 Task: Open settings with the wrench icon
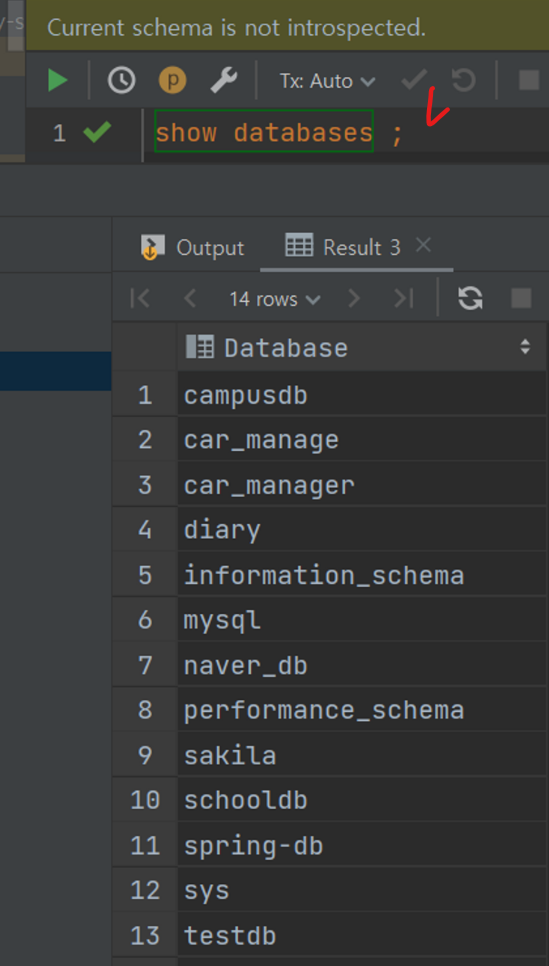click(224, 80)
